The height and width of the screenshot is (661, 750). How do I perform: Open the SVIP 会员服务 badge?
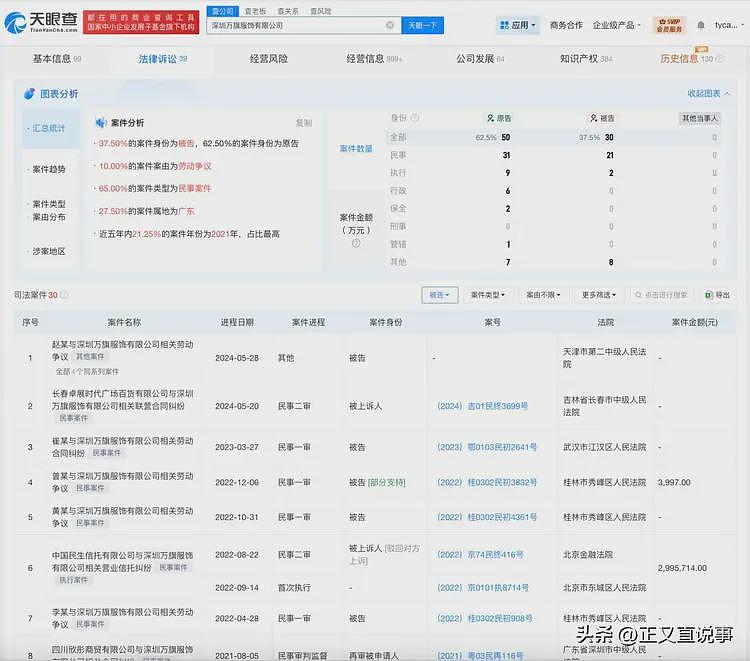pyautogui.click(x=669, y=25)
